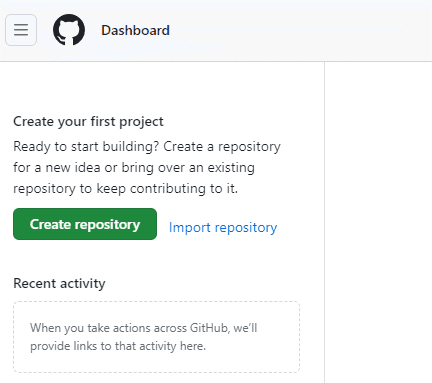Screen dimensions: 432x383
Task: Click blank space in the top header bar
Action: click(300, 30)
